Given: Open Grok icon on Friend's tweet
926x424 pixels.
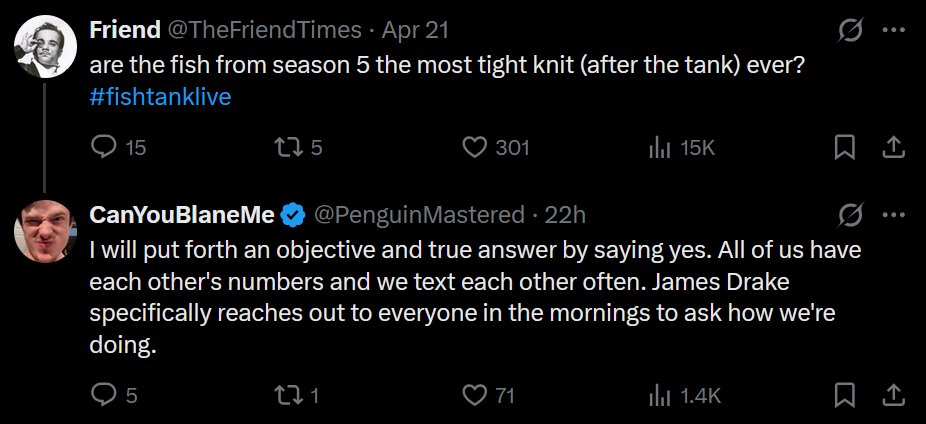Looking at the screenshot, I should click(851, 30).
